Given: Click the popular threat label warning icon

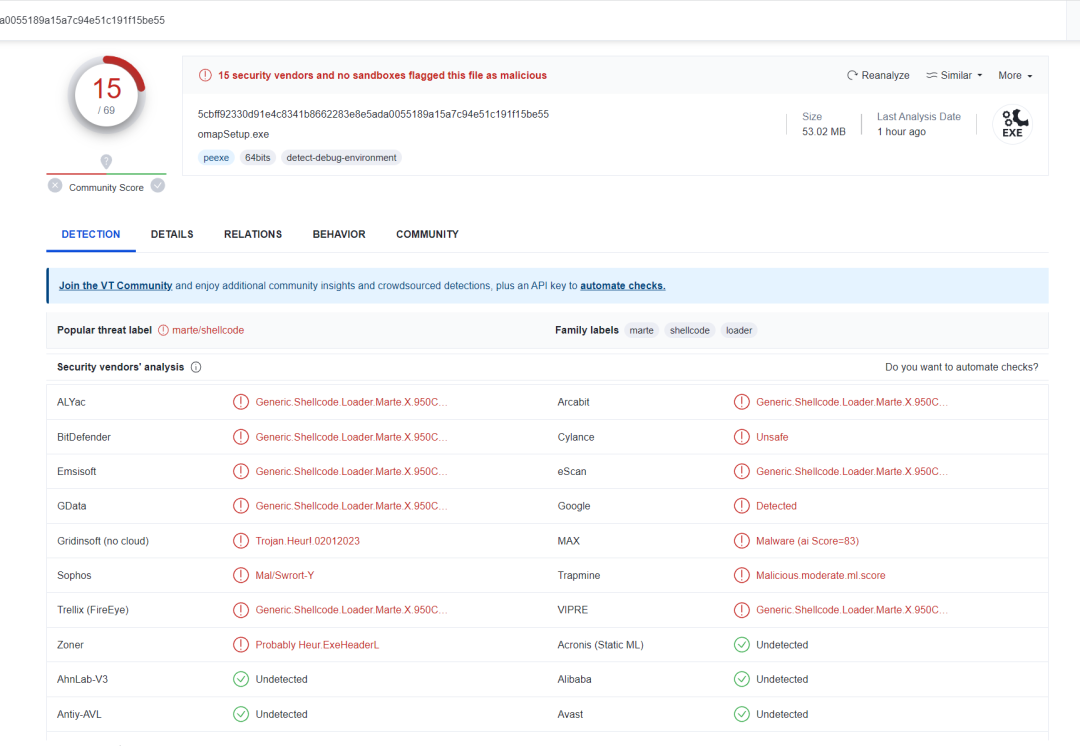Looking at the screenshot, I should 163,330.
